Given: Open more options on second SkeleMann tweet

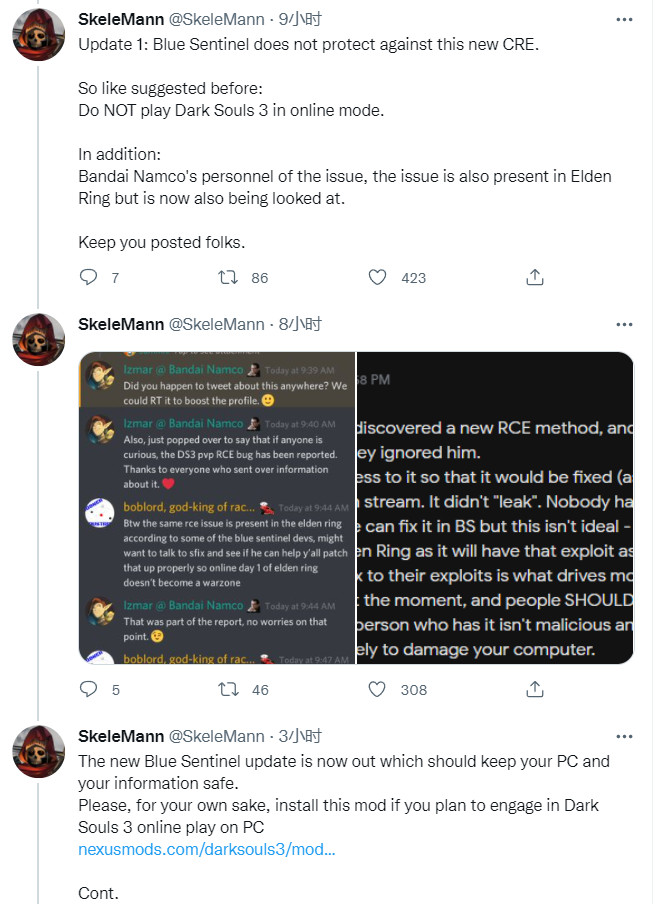Looking at the screenshot, I should click(x=624, y=324).
